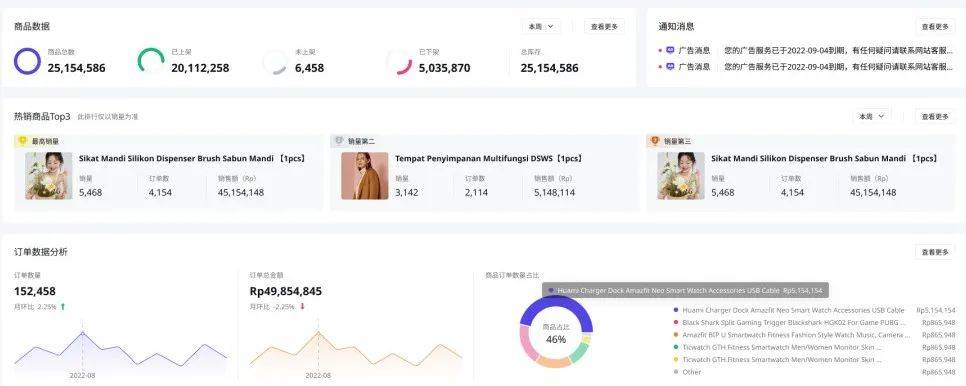Click the gray legend dot for Other
The image size is (966, 386).
point(676,372)
